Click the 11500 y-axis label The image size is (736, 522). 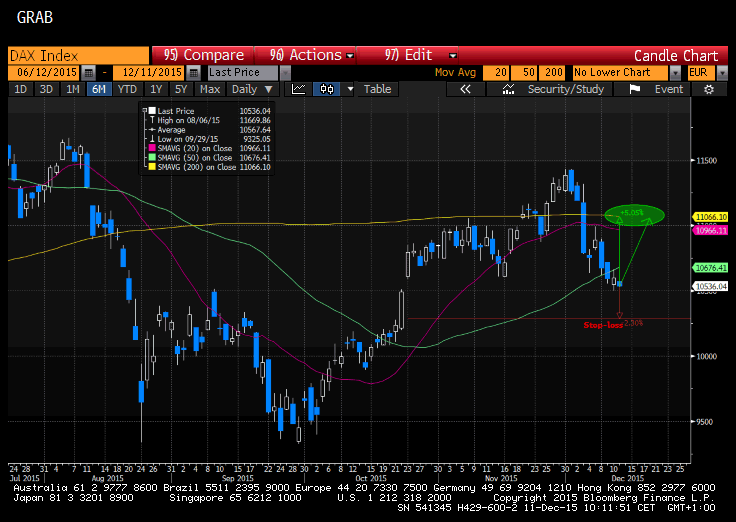point(706,161)
